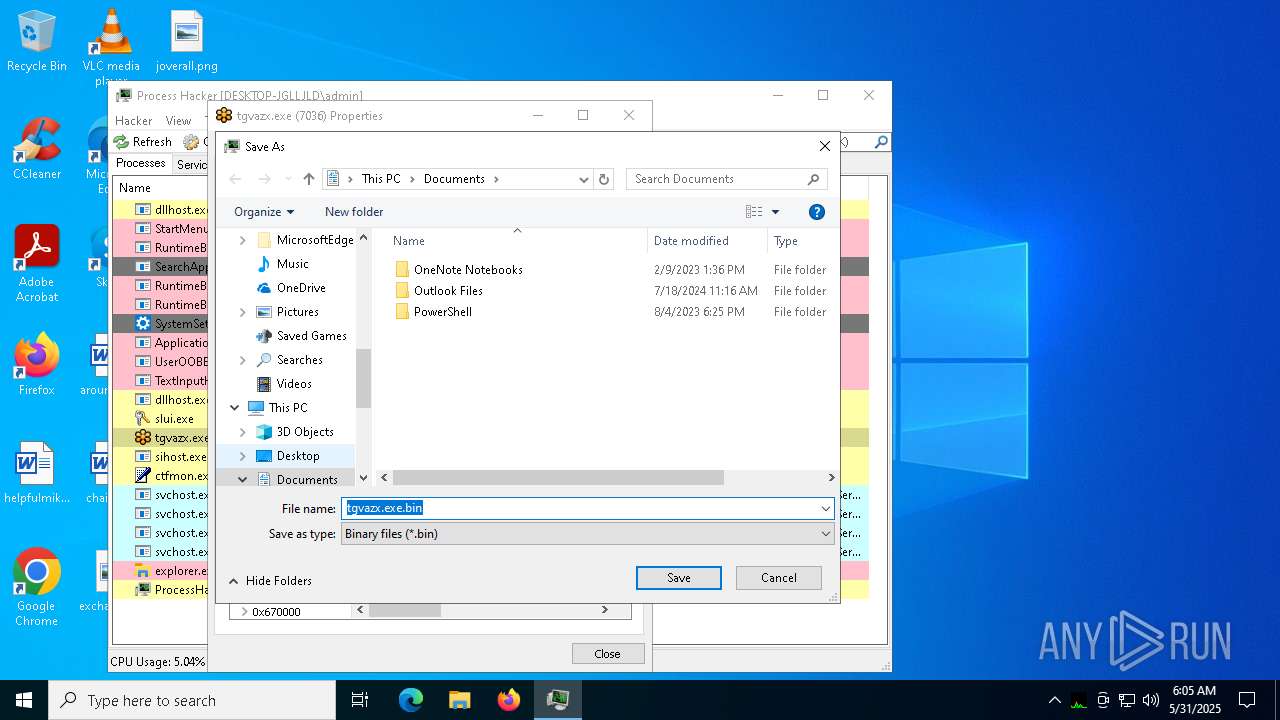The image size is (1280, 720).
Task: Select Documents in the breadcrumb path
Action: (454, 179)
